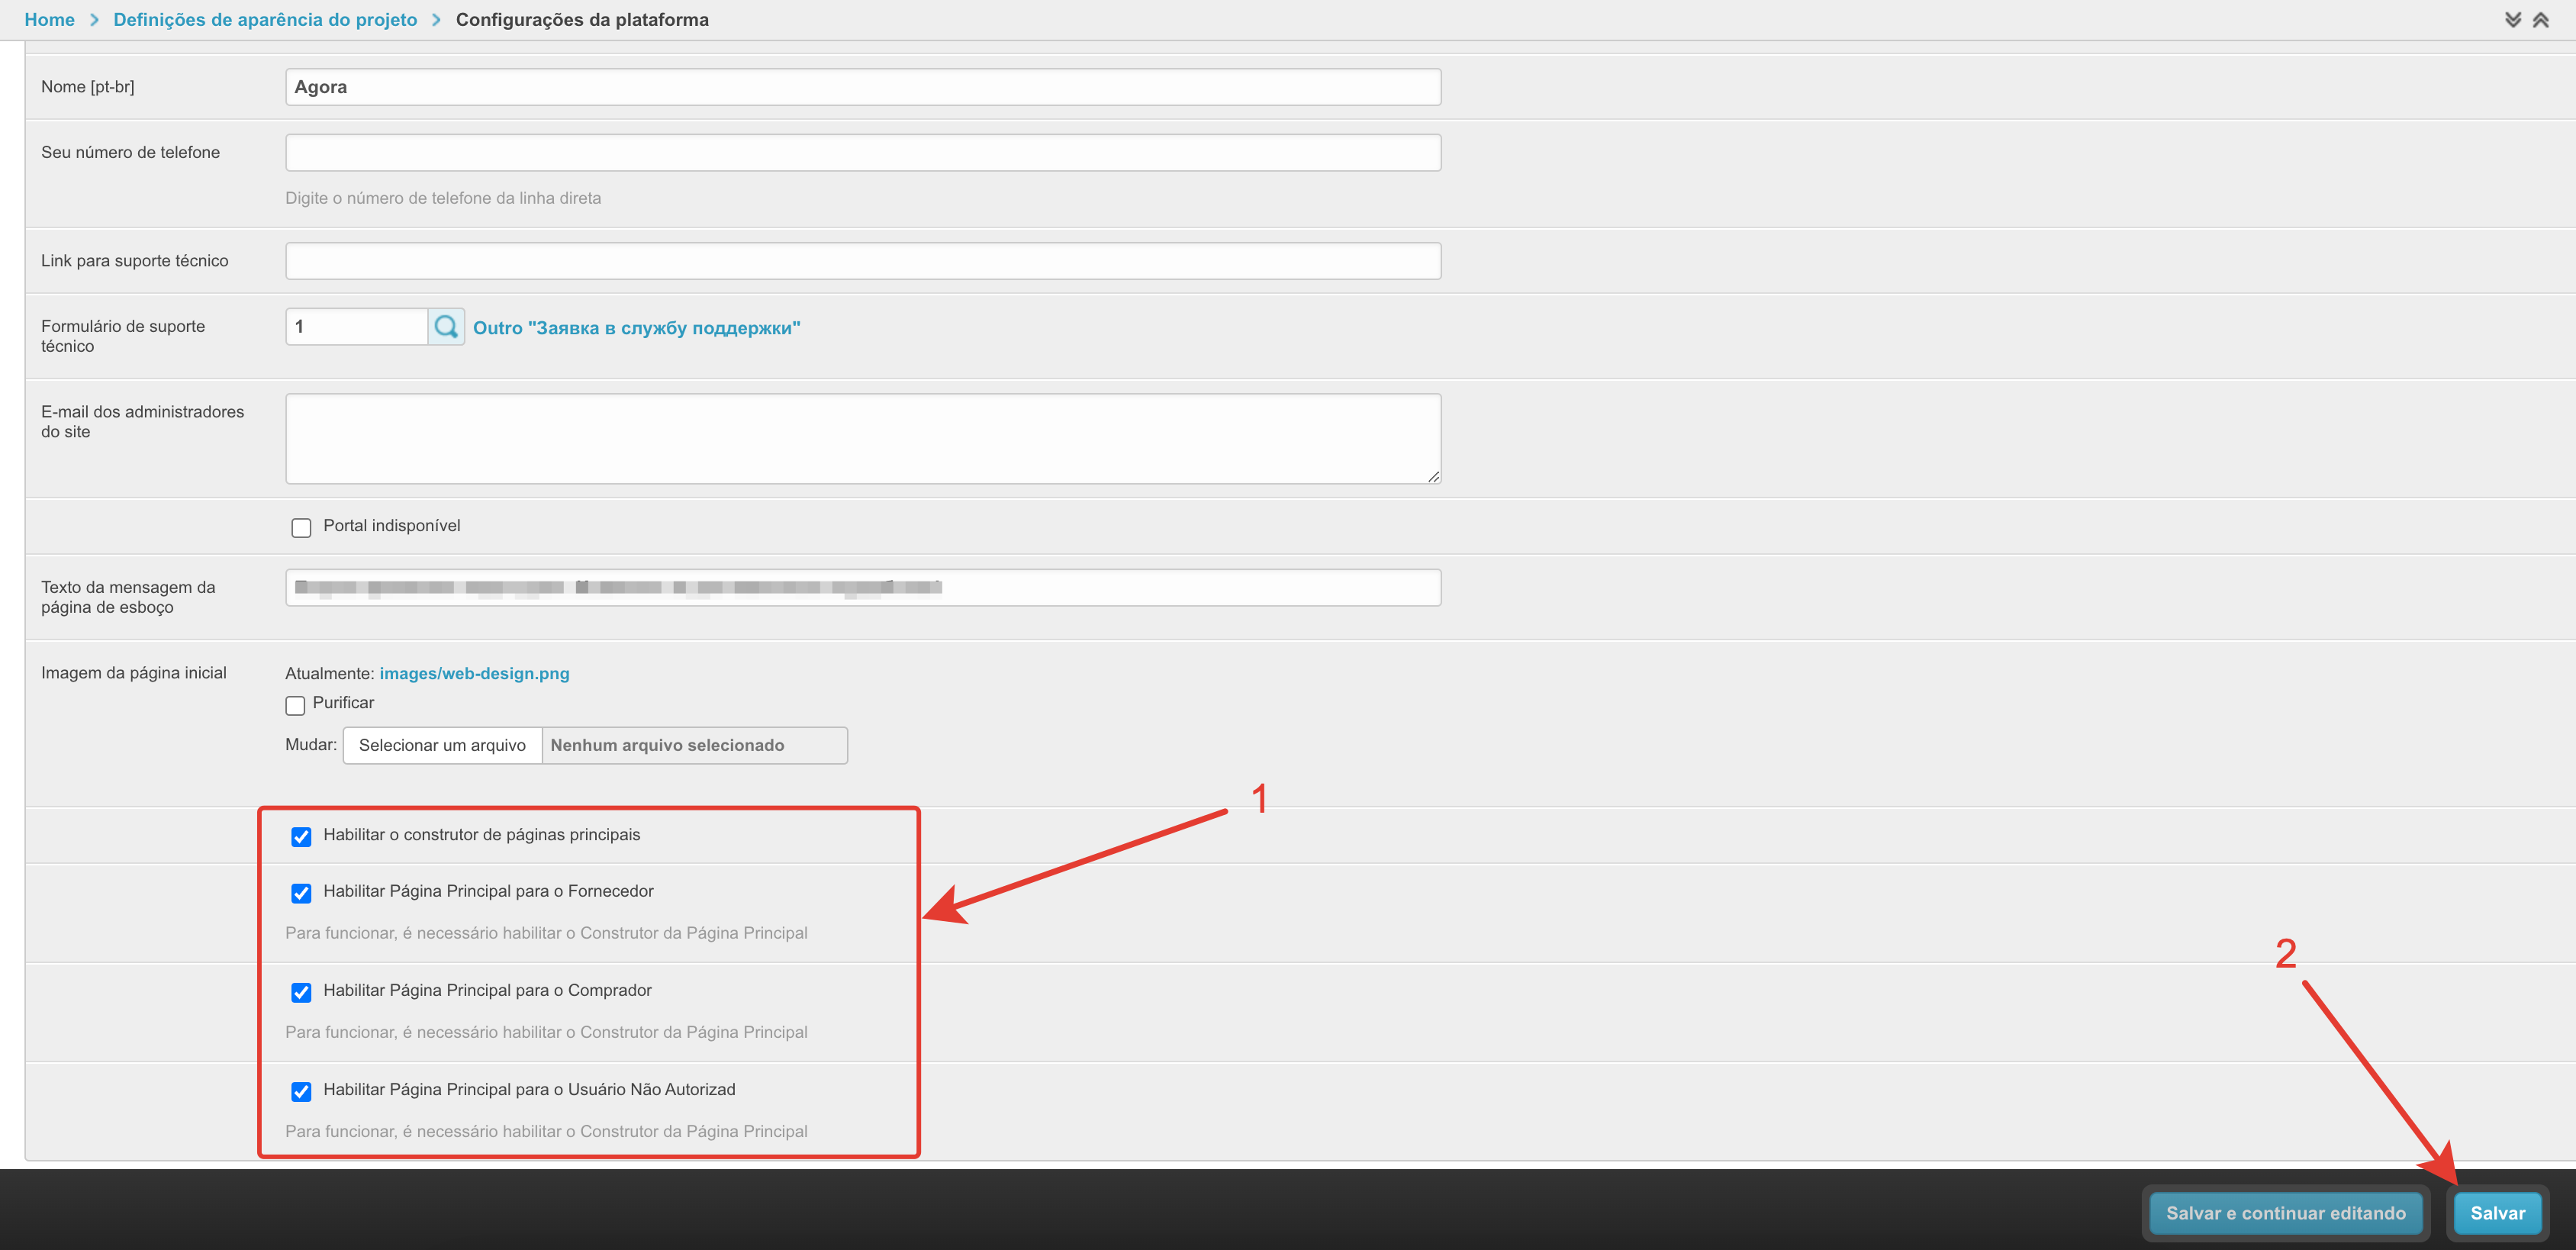The height and width of the screenshot is (1250, 2576).
Task: Open the linked support request form
Action: point(636,328)
